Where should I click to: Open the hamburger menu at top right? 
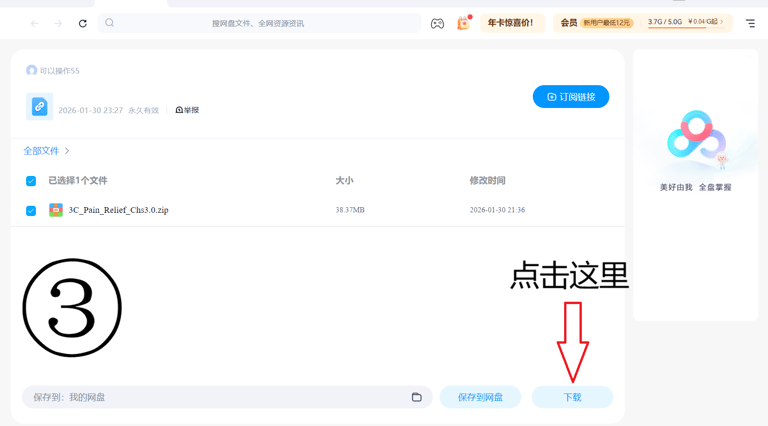click(x=750, y=23)
